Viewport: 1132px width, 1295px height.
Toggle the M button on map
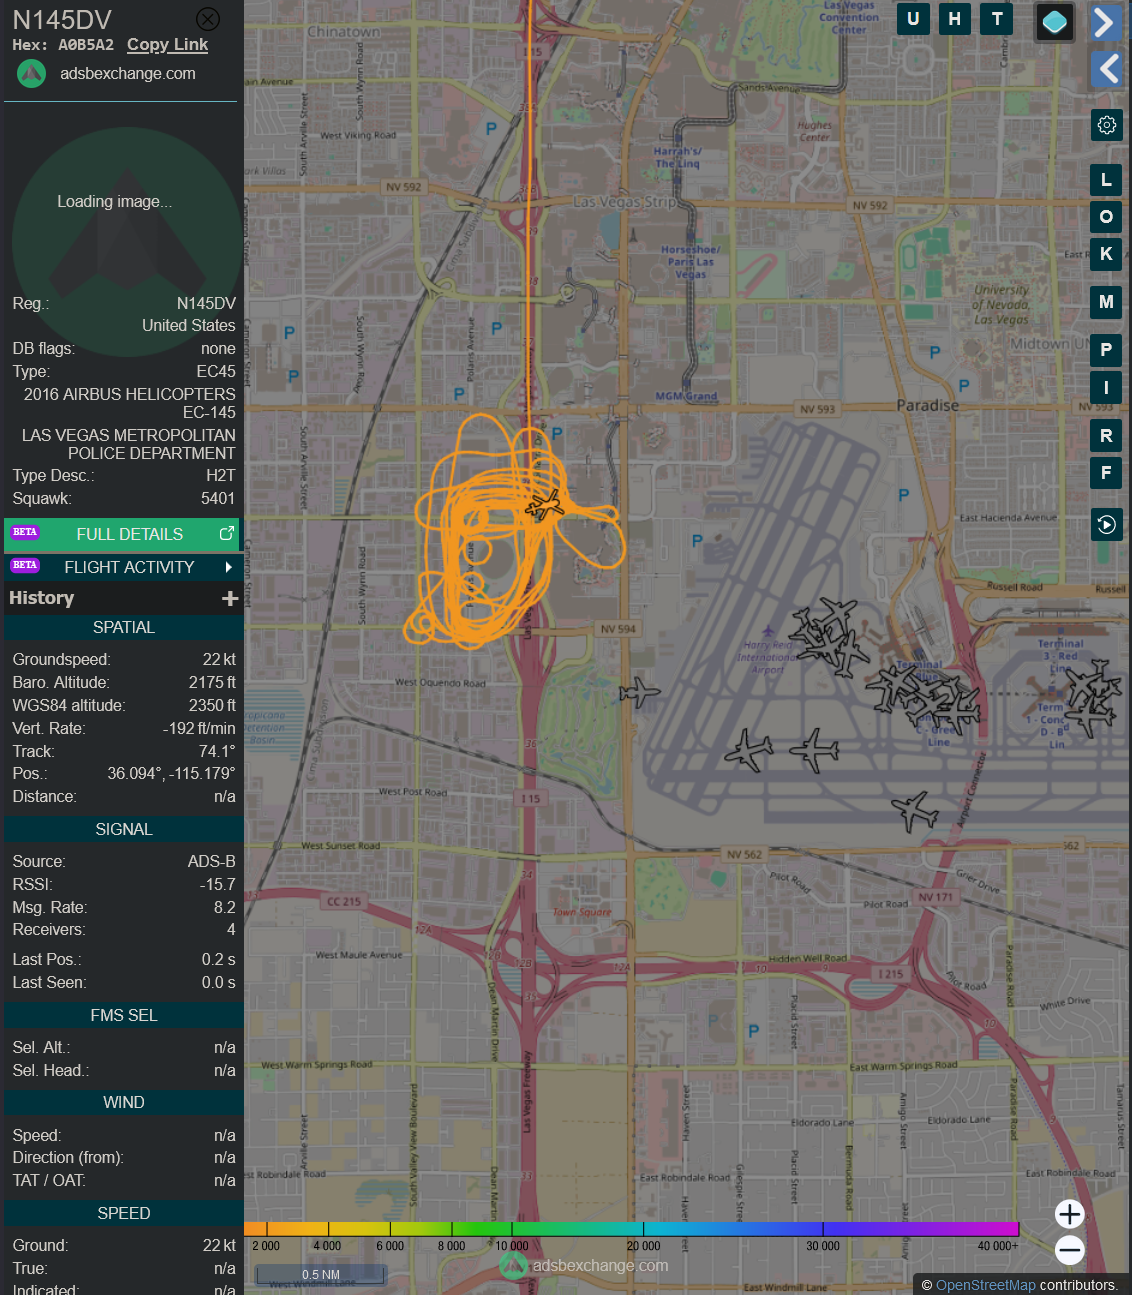click(1106, 302)
